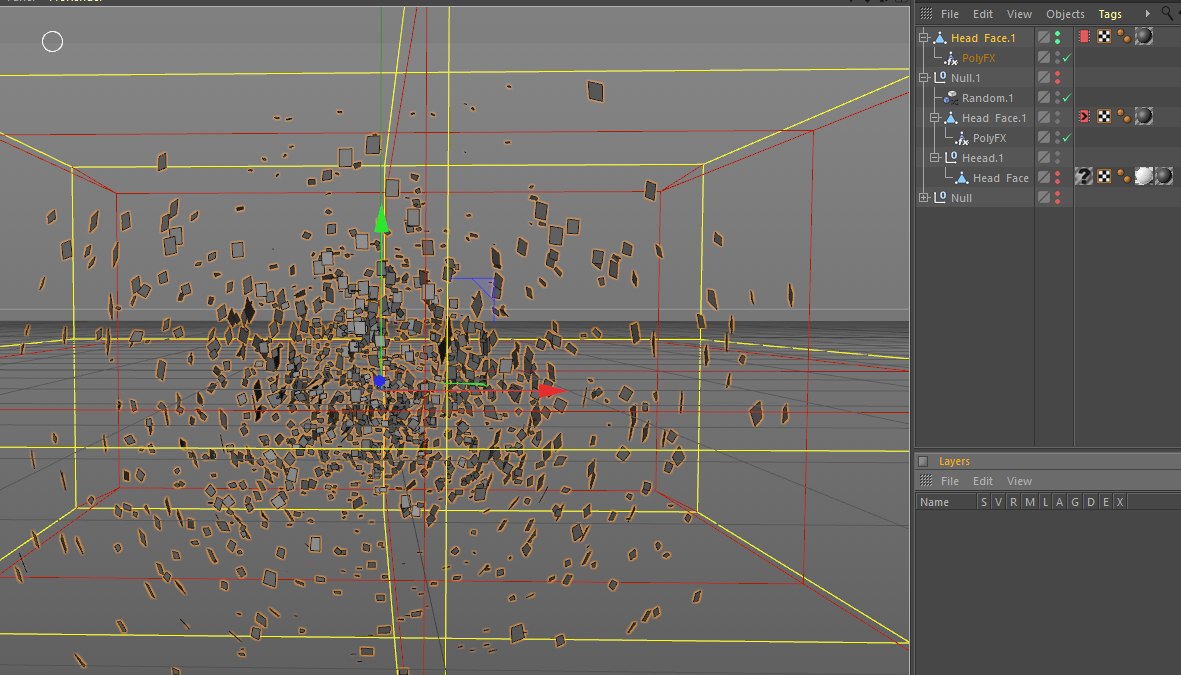Click the S column header in Layers

[x=983, y=502]
